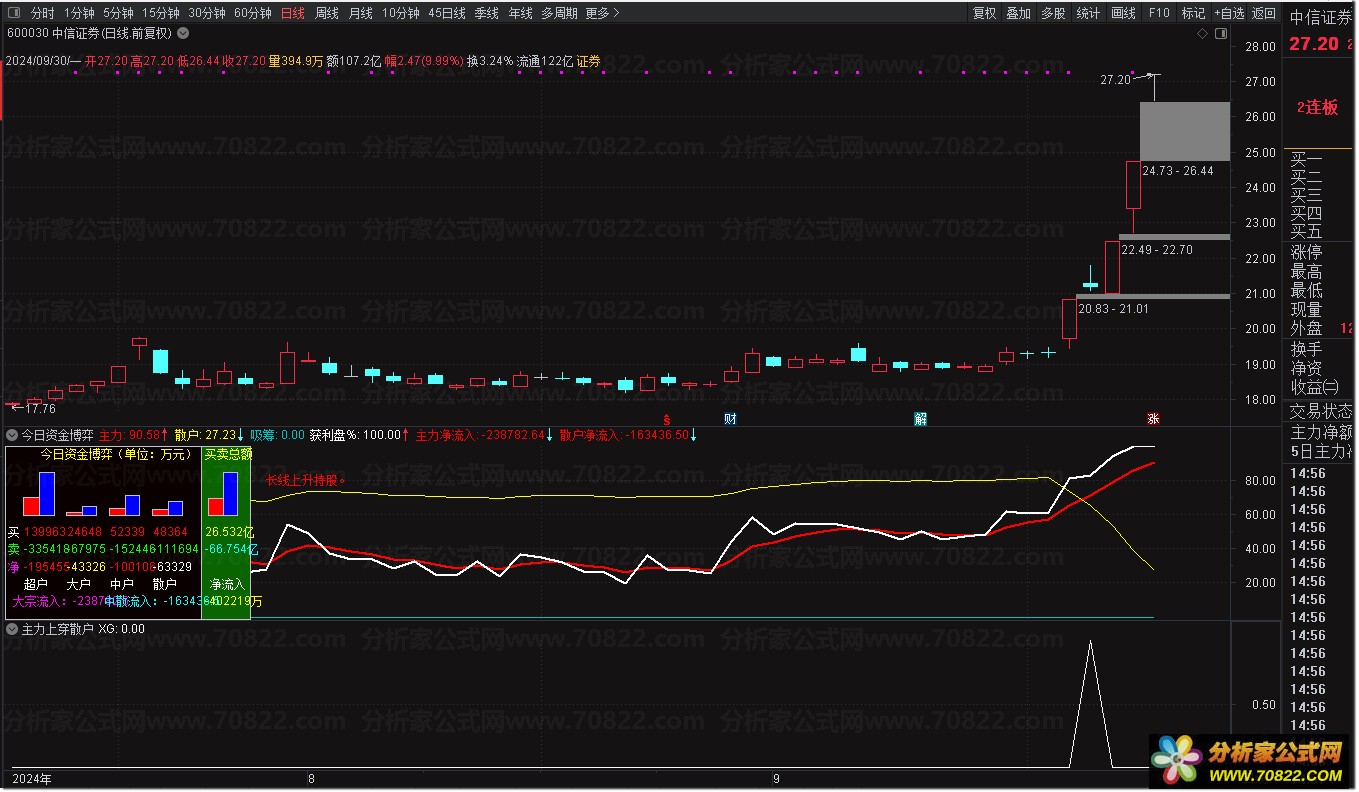Viewport: 1359px width, 792px height.
Task: Switch to 周线 weekly chart
Action: (x=327, y=13)
